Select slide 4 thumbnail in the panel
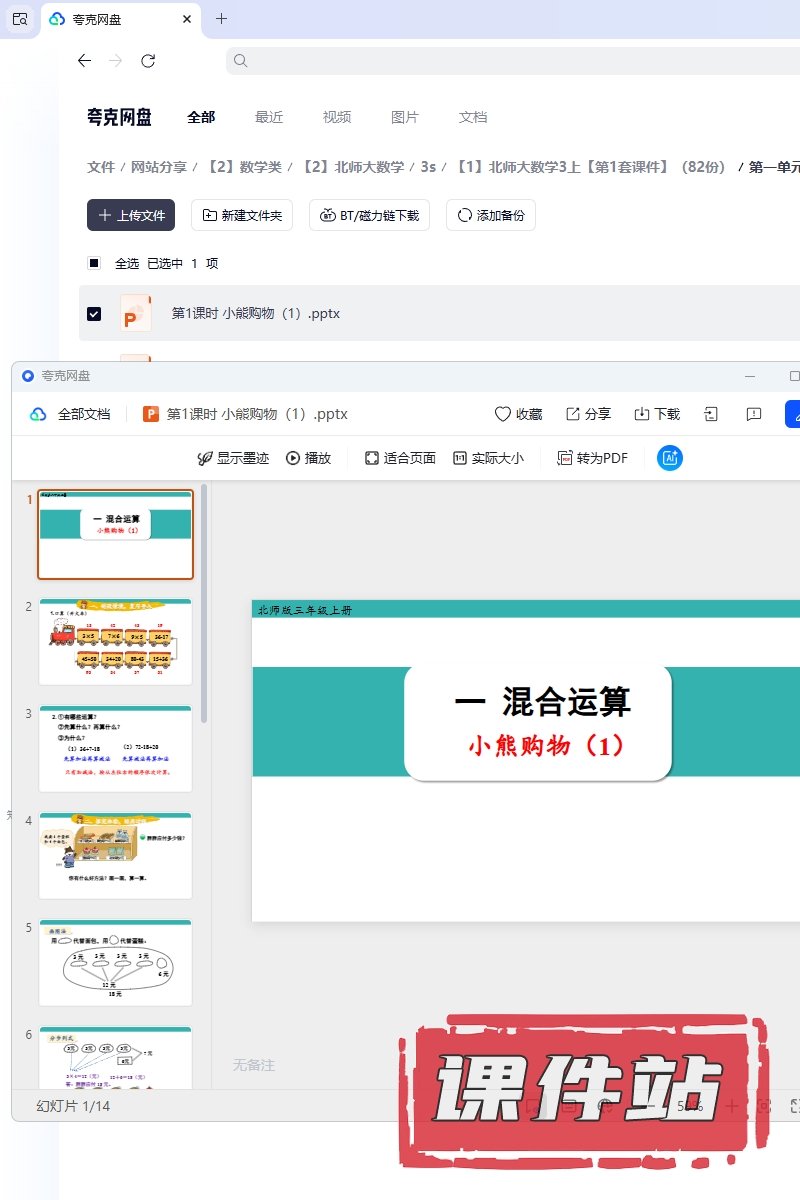 115,855
